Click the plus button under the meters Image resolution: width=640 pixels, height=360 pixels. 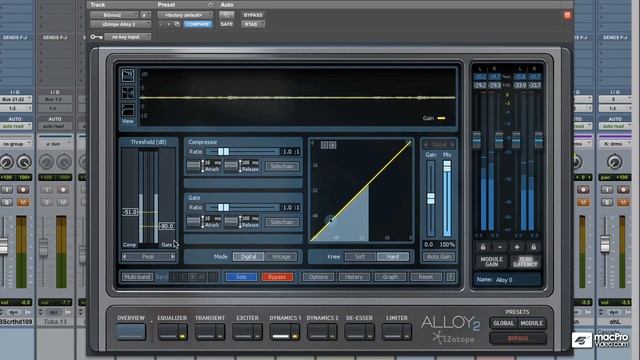[516, 247]
